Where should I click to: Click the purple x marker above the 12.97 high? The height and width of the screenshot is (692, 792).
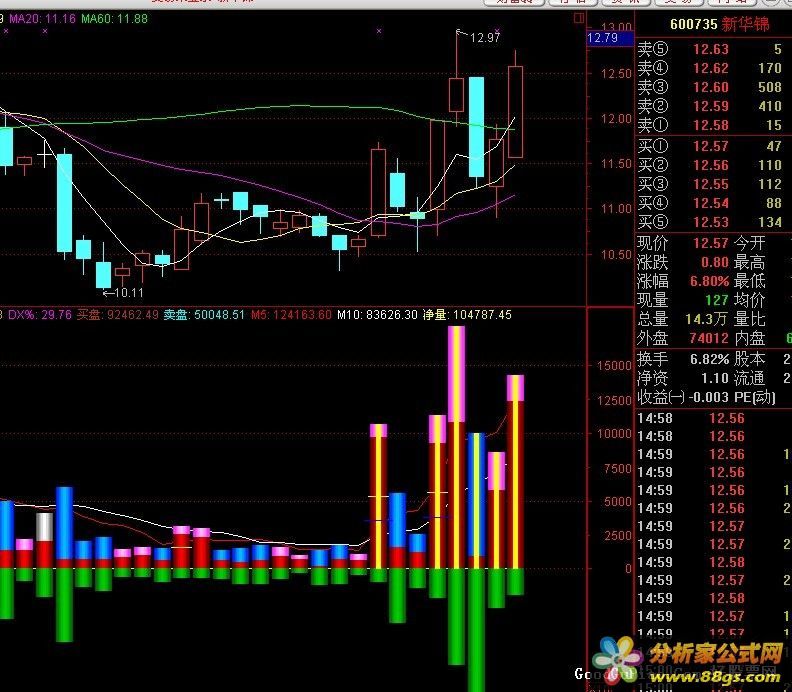[497, 31]
